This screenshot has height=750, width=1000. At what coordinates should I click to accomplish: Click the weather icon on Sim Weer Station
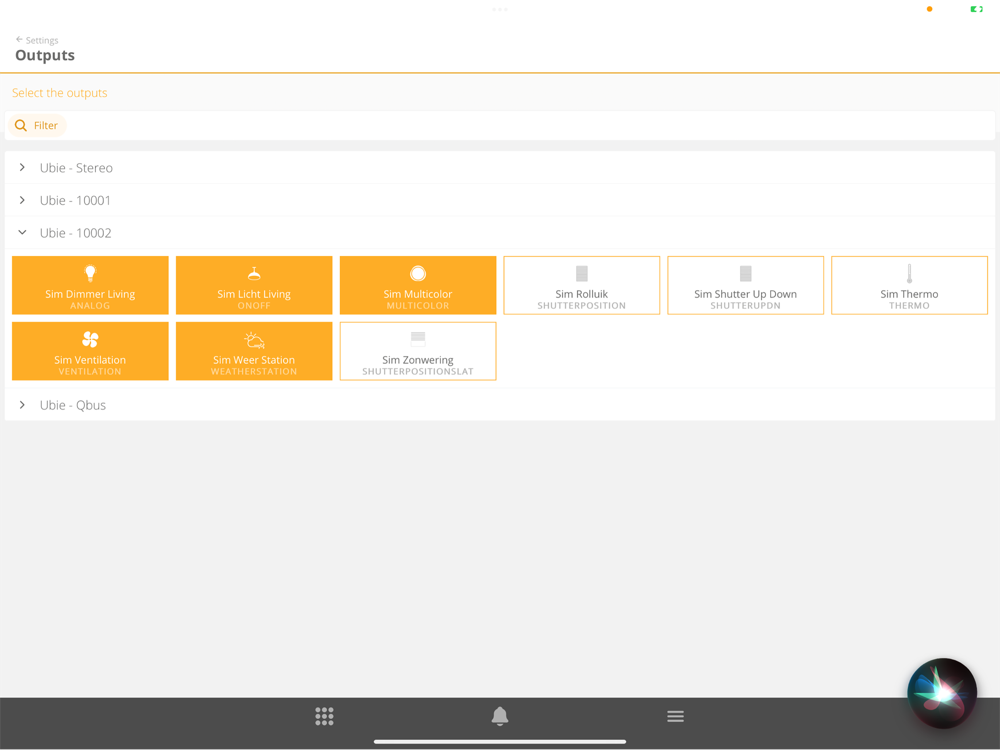pos(254,340)
